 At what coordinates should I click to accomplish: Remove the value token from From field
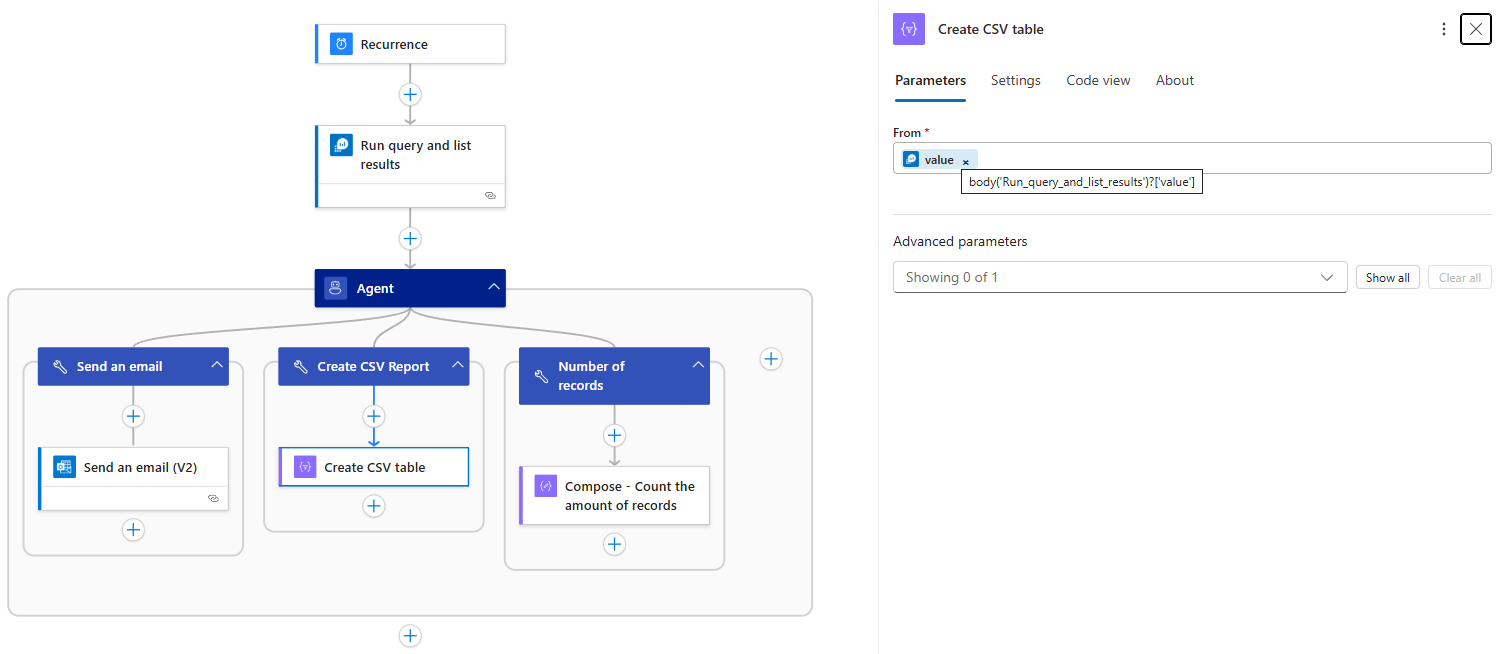[966, 161]
